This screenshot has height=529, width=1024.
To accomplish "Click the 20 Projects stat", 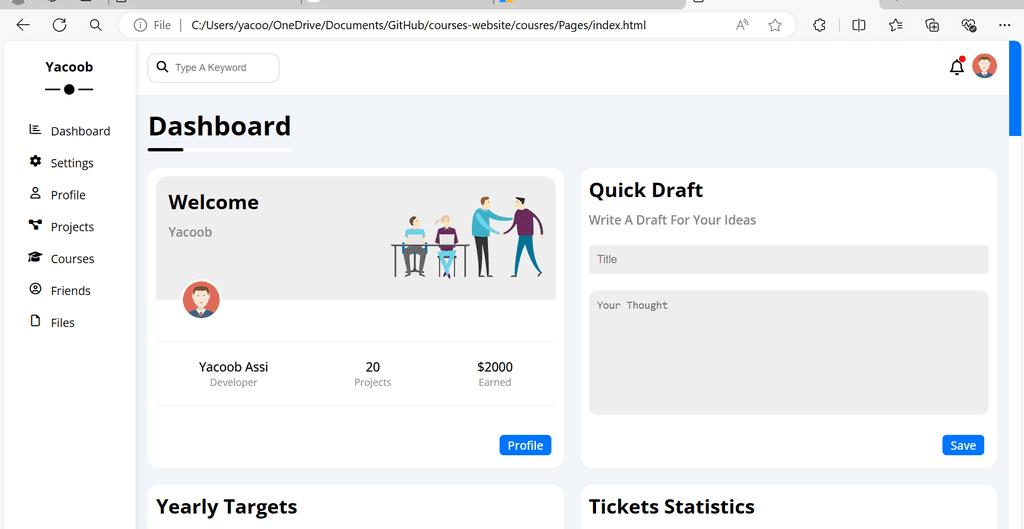I will click(372, 374).
